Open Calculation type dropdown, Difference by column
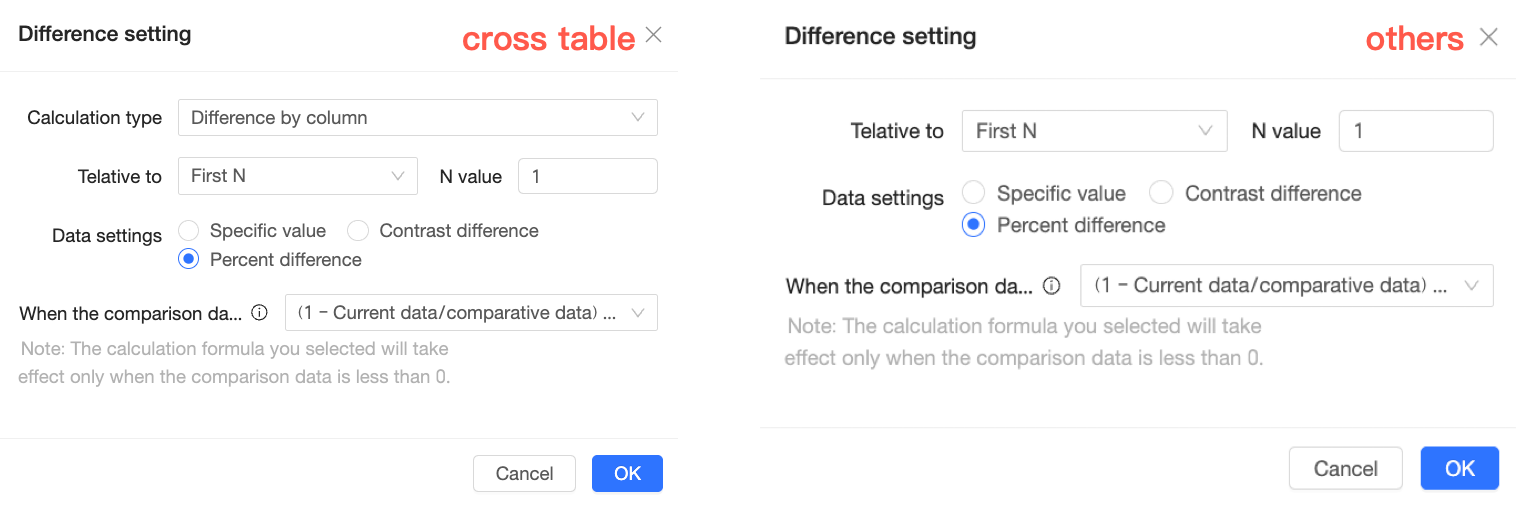Image resolution: width=1522 pixels, height=510 pixels. pyautogui.click(x=417, y=118)
